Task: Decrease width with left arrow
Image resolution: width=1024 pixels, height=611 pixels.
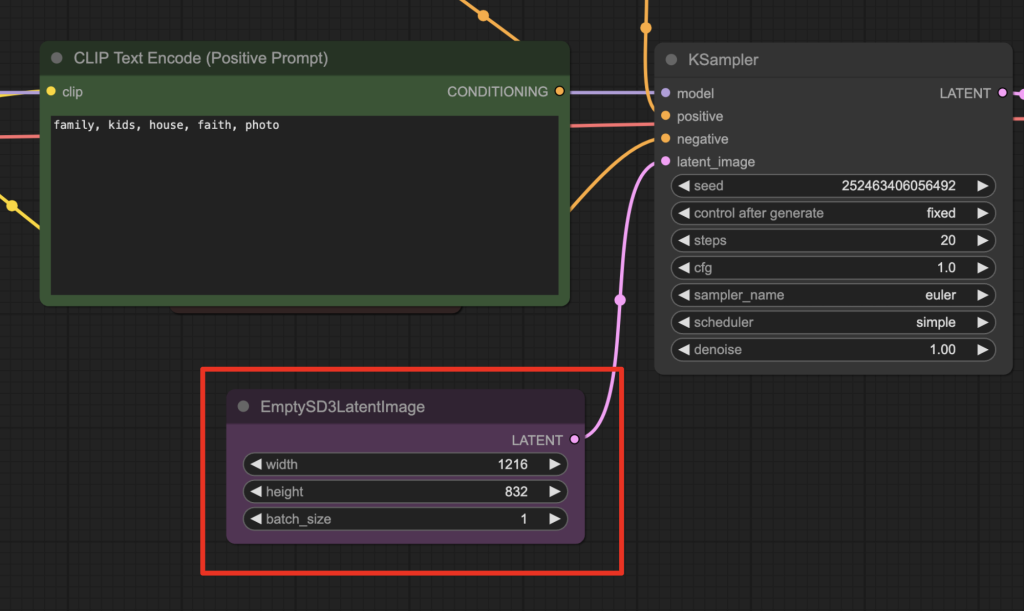Action: tap(256, 464)
